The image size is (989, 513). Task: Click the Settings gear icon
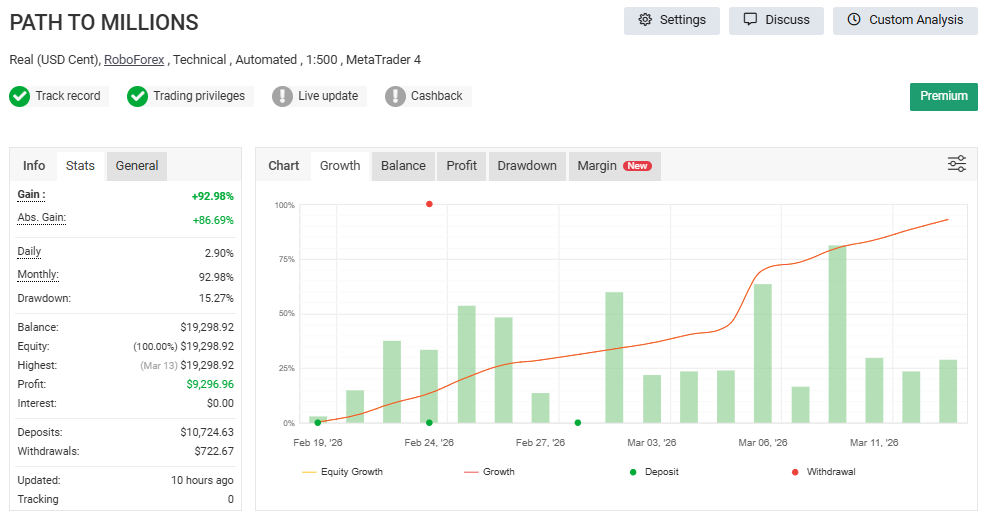pyautogui.click(x=645, y=20)
